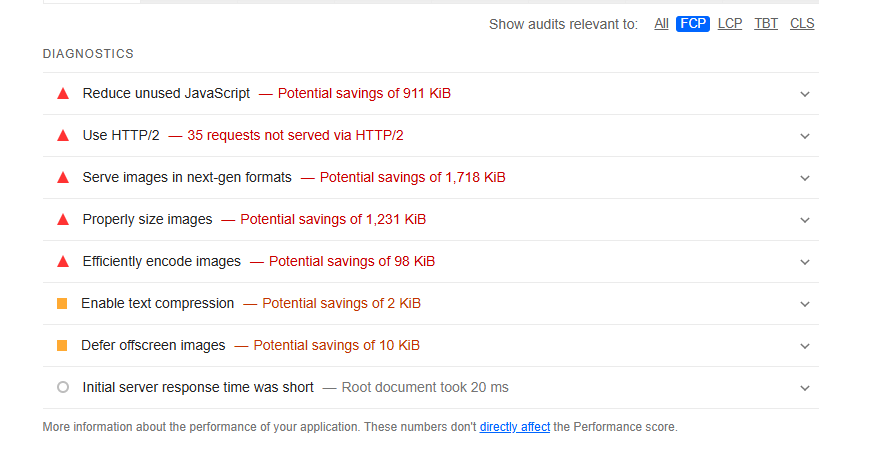869x465 pixels.
Task: Select the FCP audit filter
Action: [693, 24]
